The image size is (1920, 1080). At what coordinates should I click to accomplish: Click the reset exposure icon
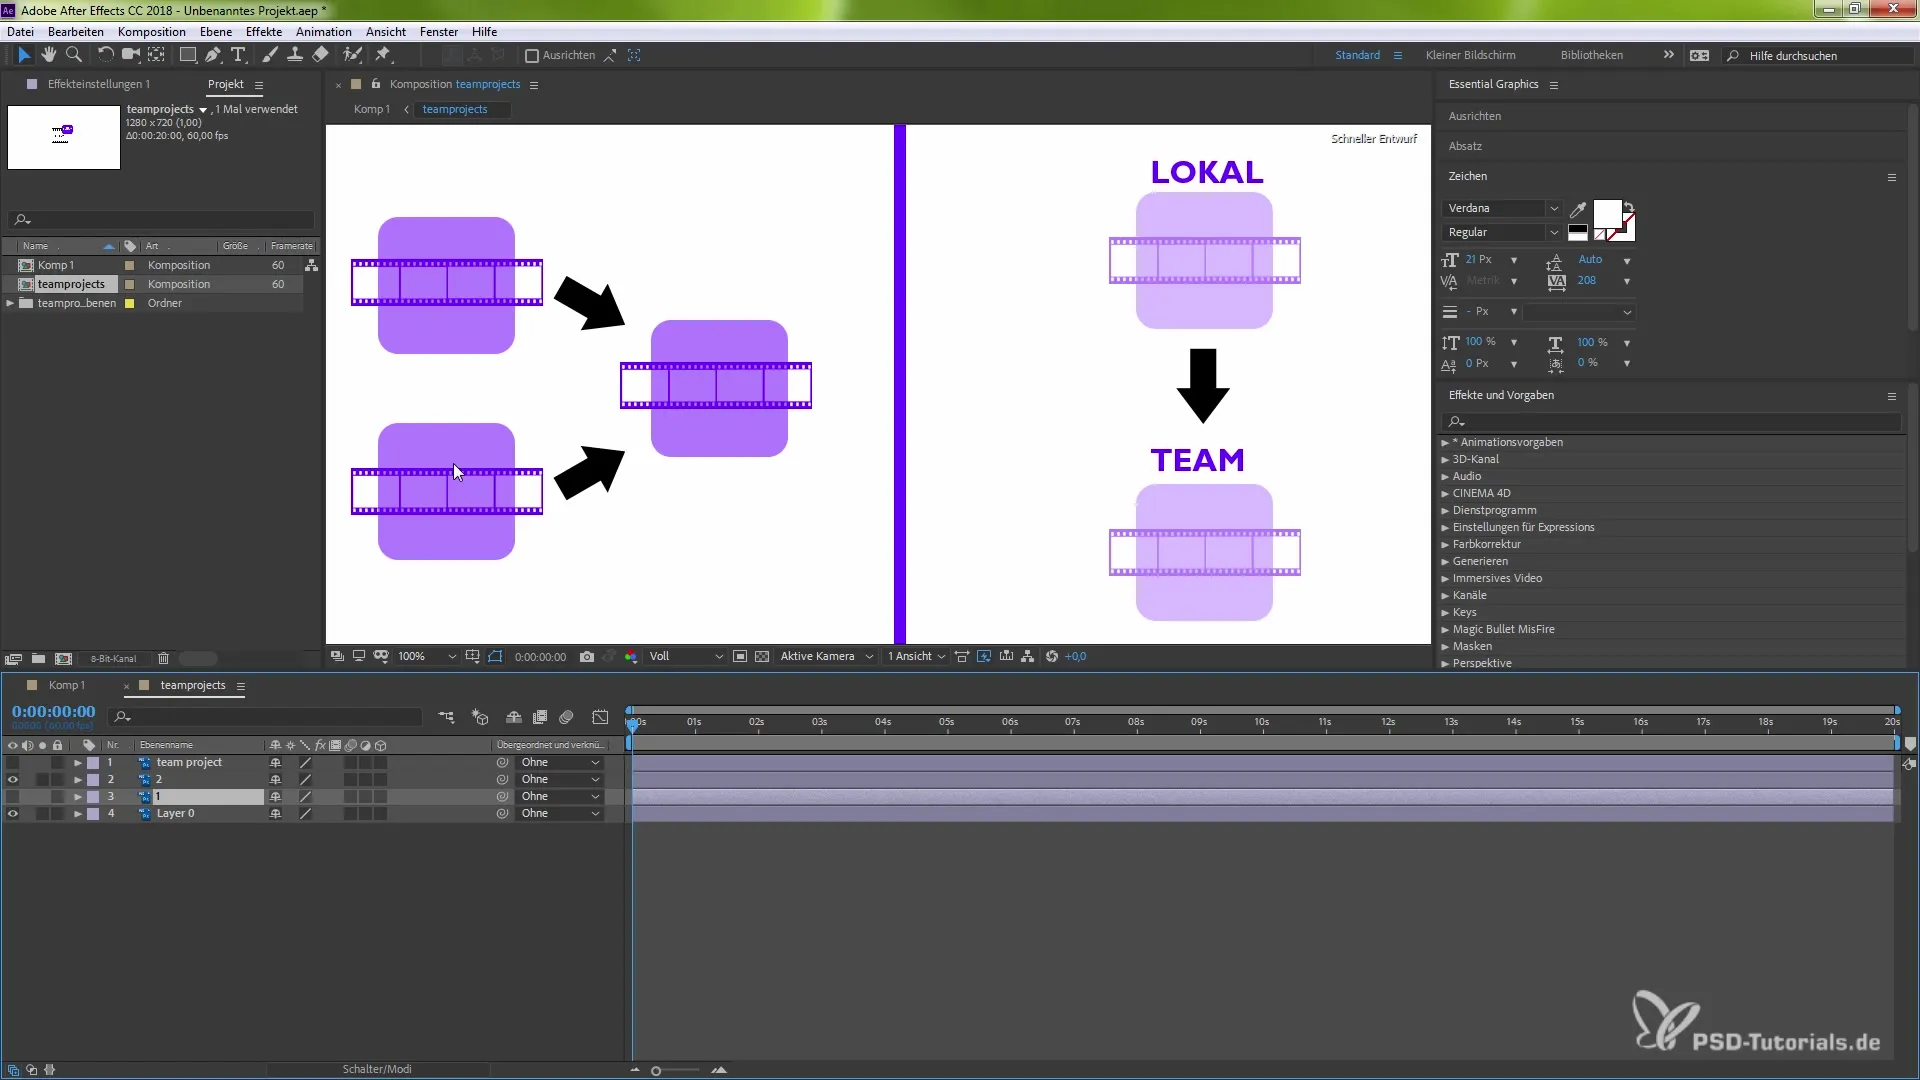tap(1052, 657)
